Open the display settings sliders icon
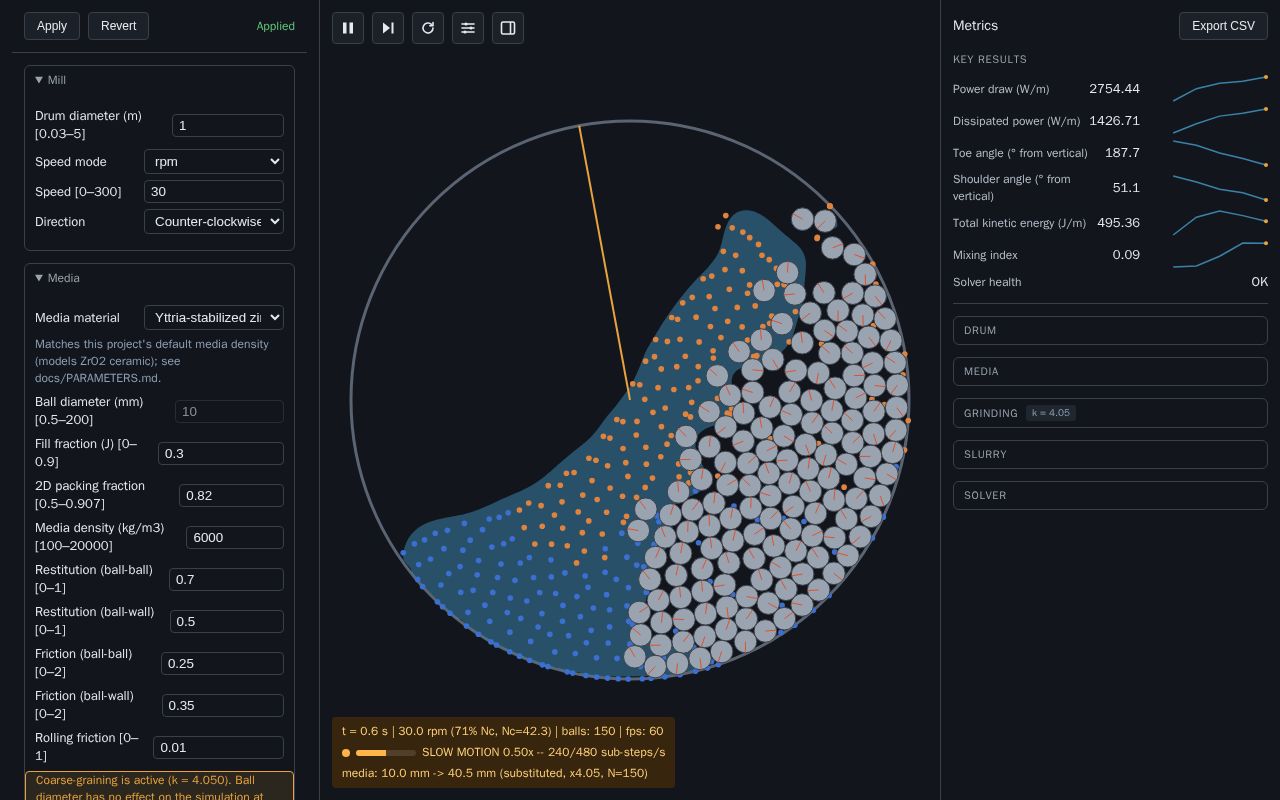The image size is (1280, 800). 468,28
